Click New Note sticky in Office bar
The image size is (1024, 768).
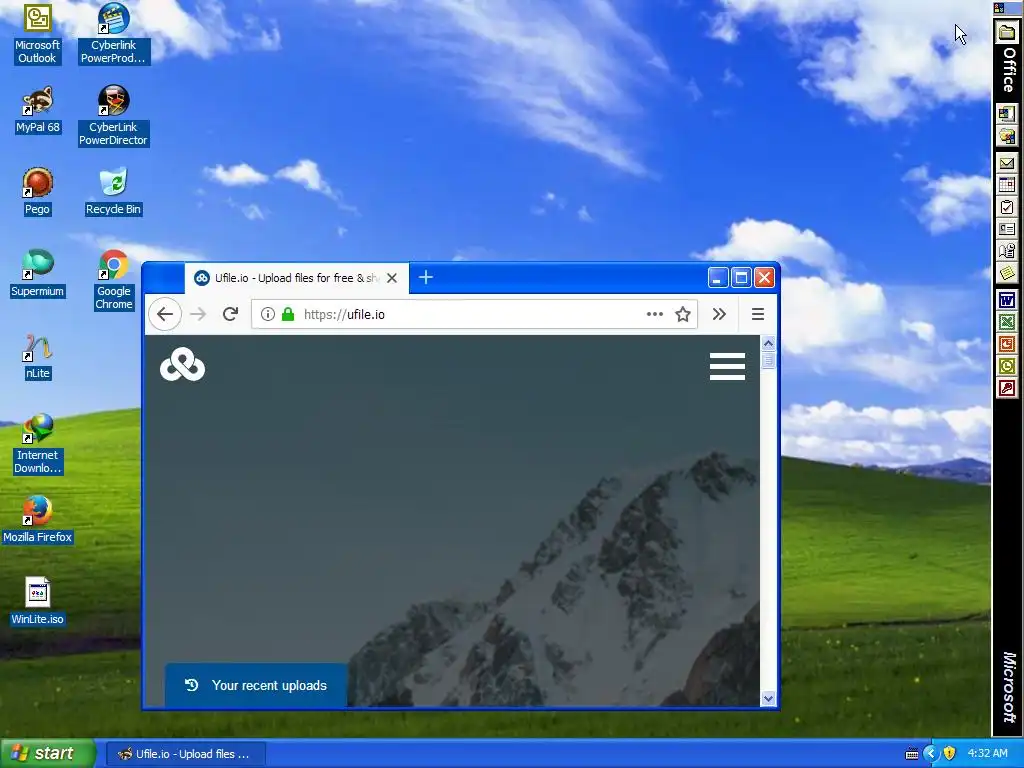tap(1007, 272)
